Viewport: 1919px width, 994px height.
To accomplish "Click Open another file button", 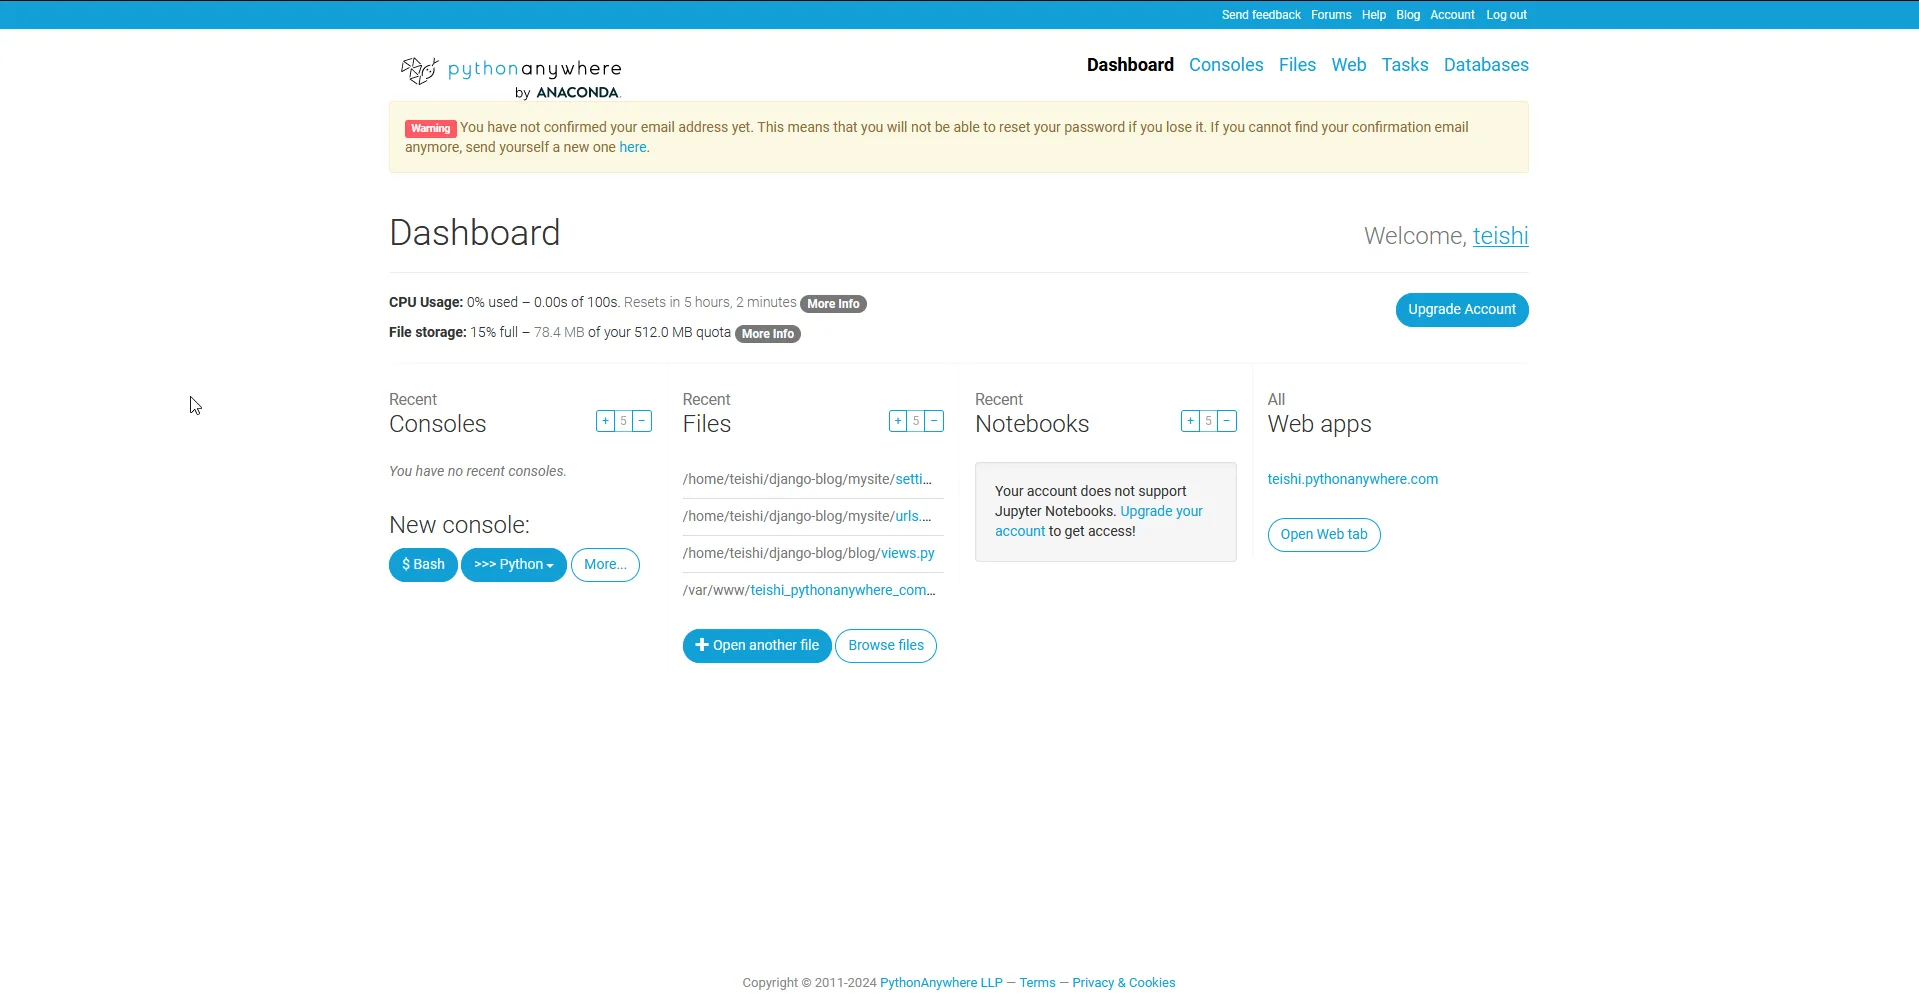I will (x=756, y=646).
